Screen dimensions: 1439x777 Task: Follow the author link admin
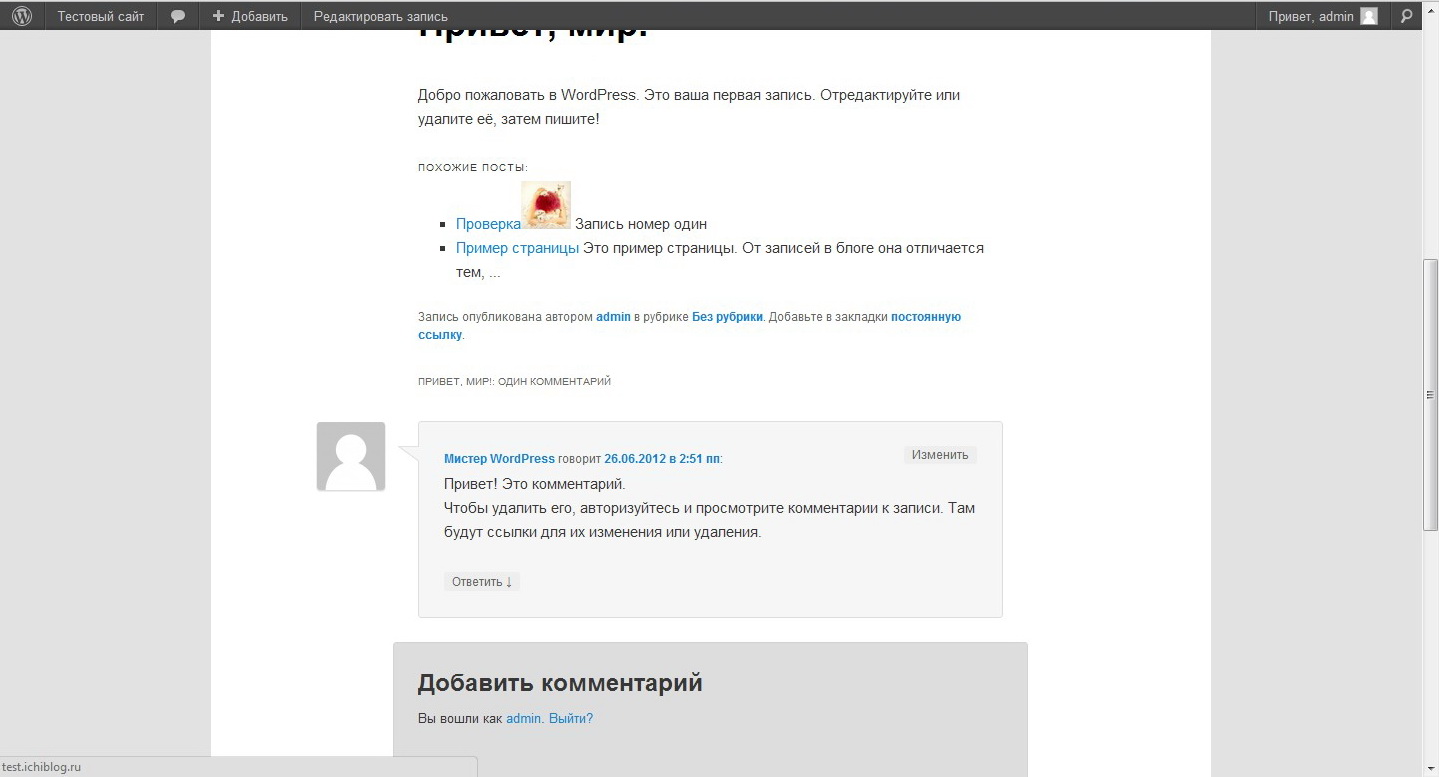pos(613,317)
